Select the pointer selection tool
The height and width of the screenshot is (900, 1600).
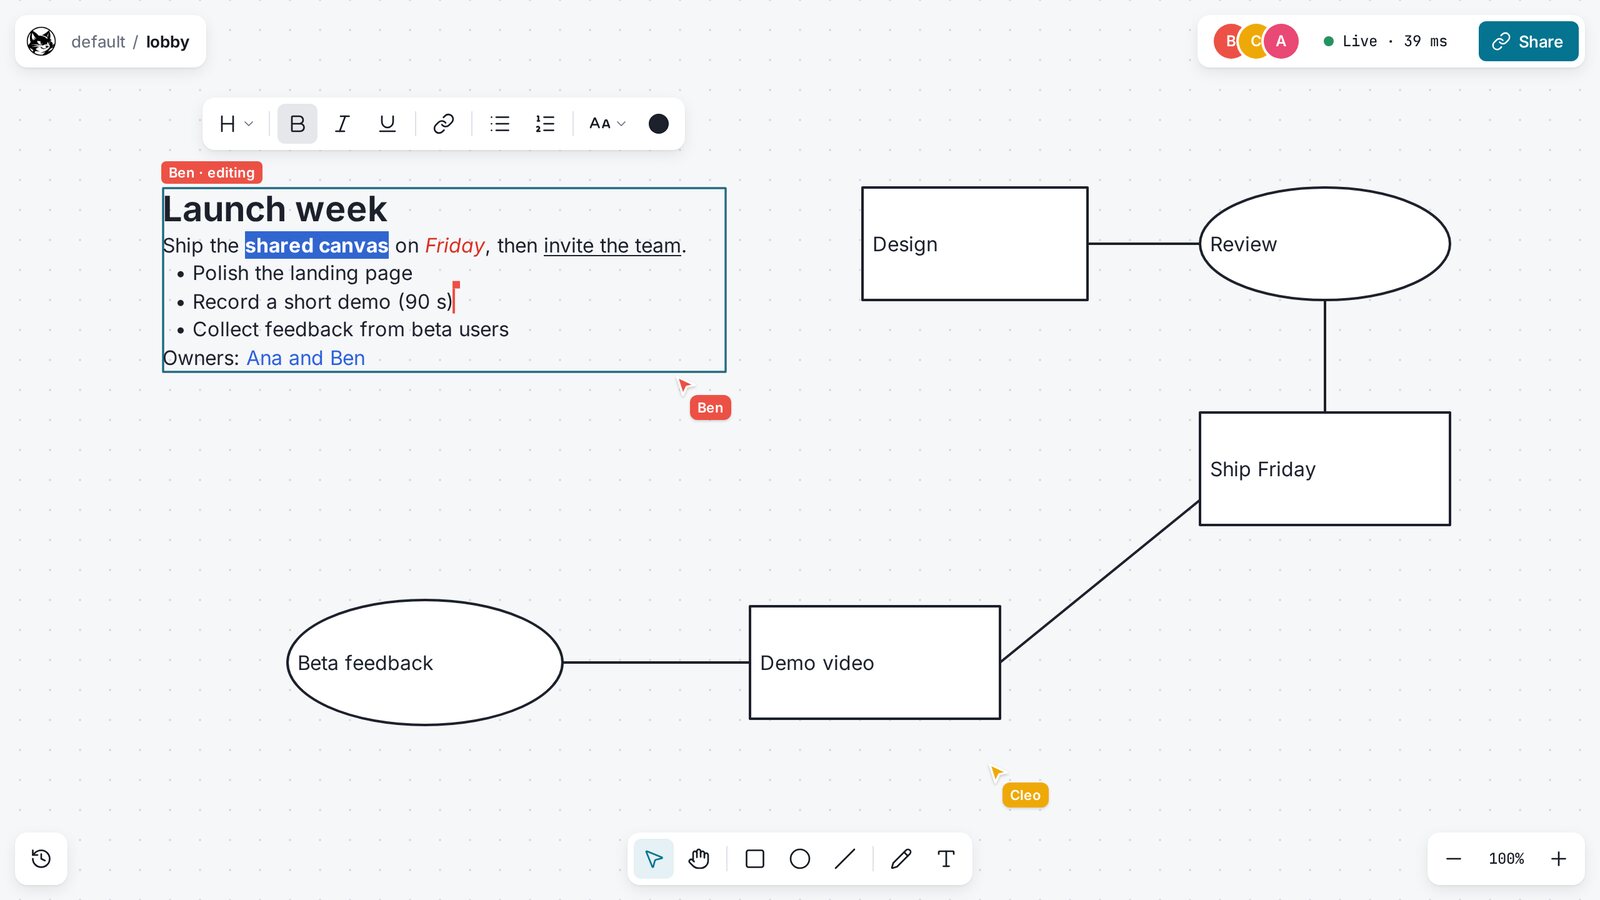(x=653, y=859)
